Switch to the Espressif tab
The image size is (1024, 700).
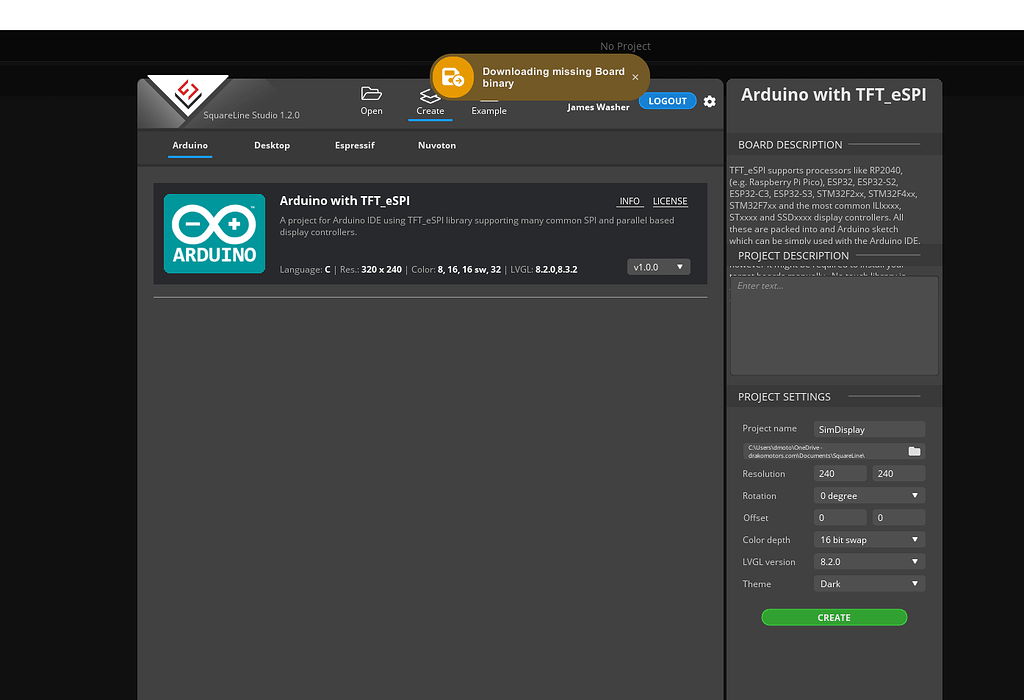(354, 145)
